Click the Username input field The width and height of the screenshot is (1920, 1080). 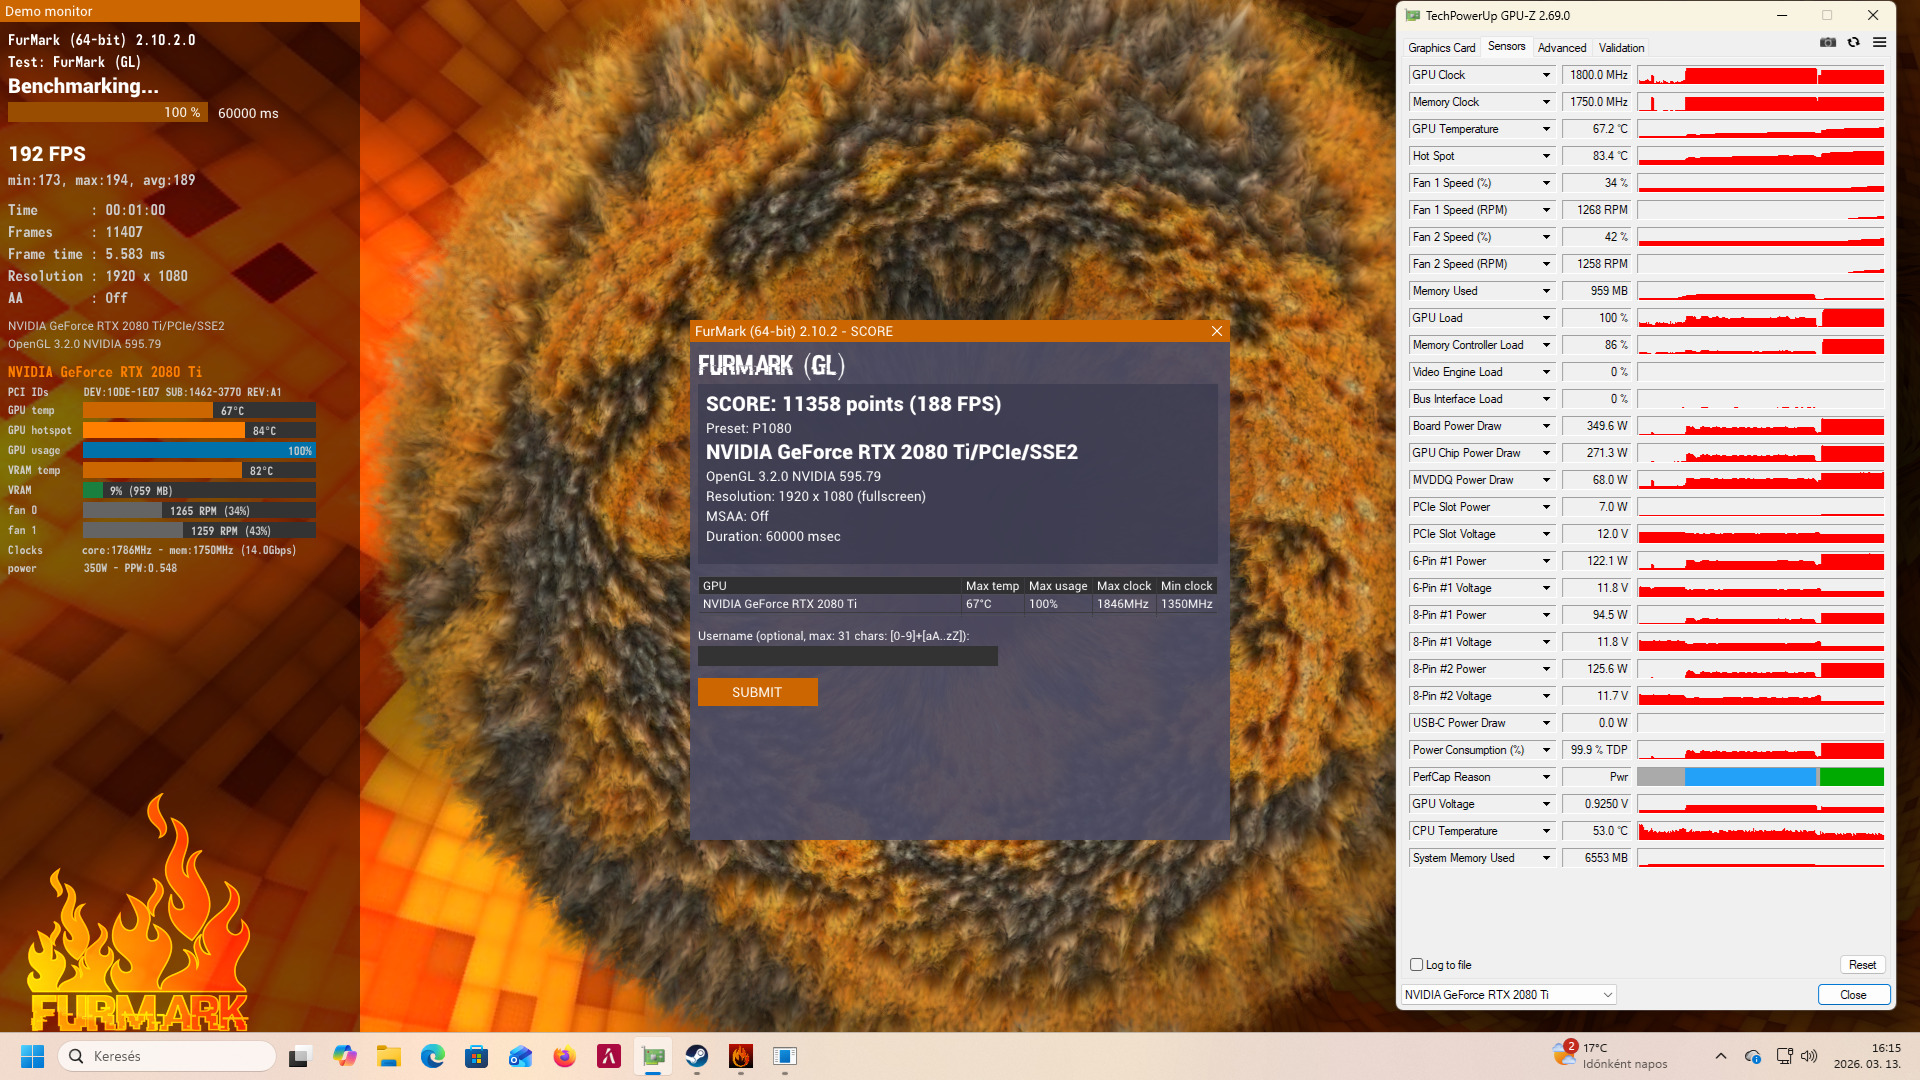pos(847,656)
